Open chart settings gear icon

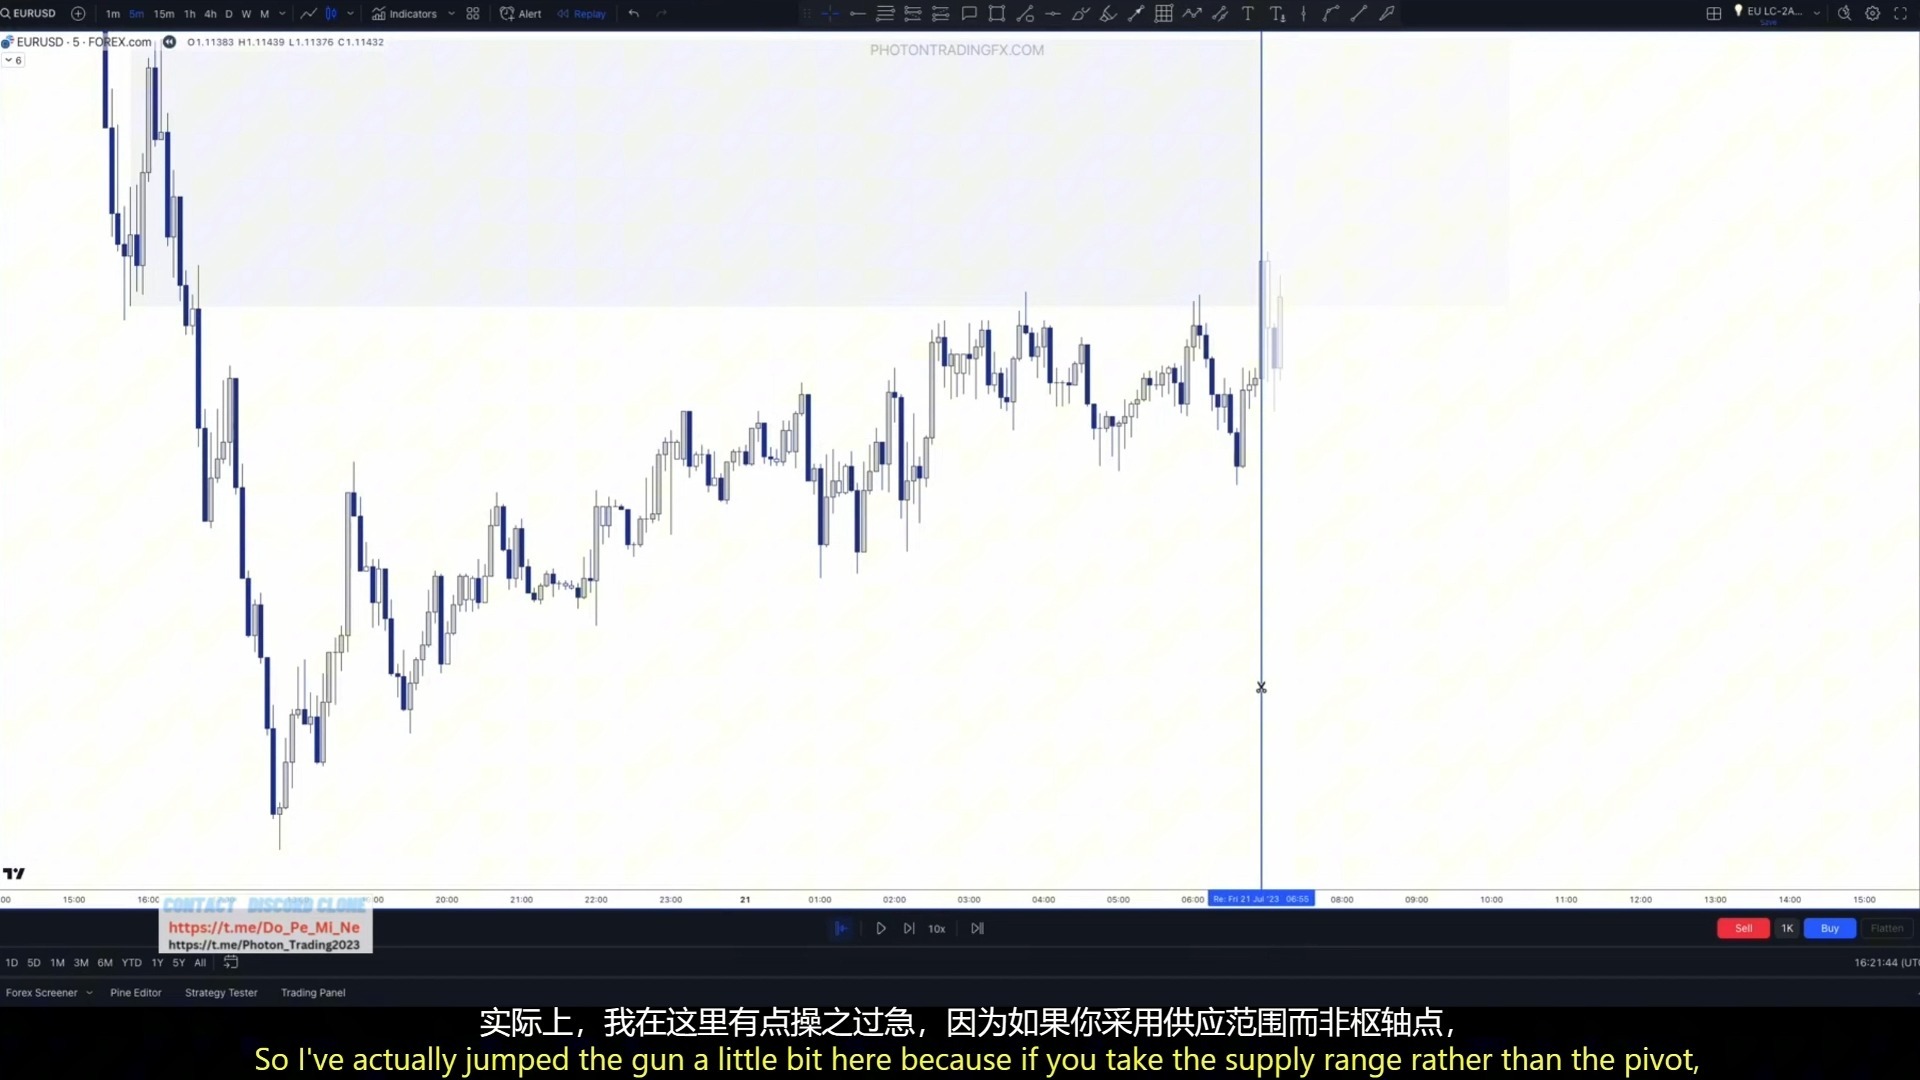(x=1873, y=14)
